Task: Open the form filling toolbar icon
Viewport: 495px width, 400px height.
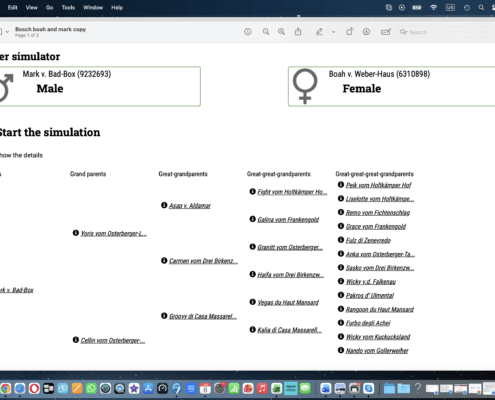Action: click(x=386, y=32)
